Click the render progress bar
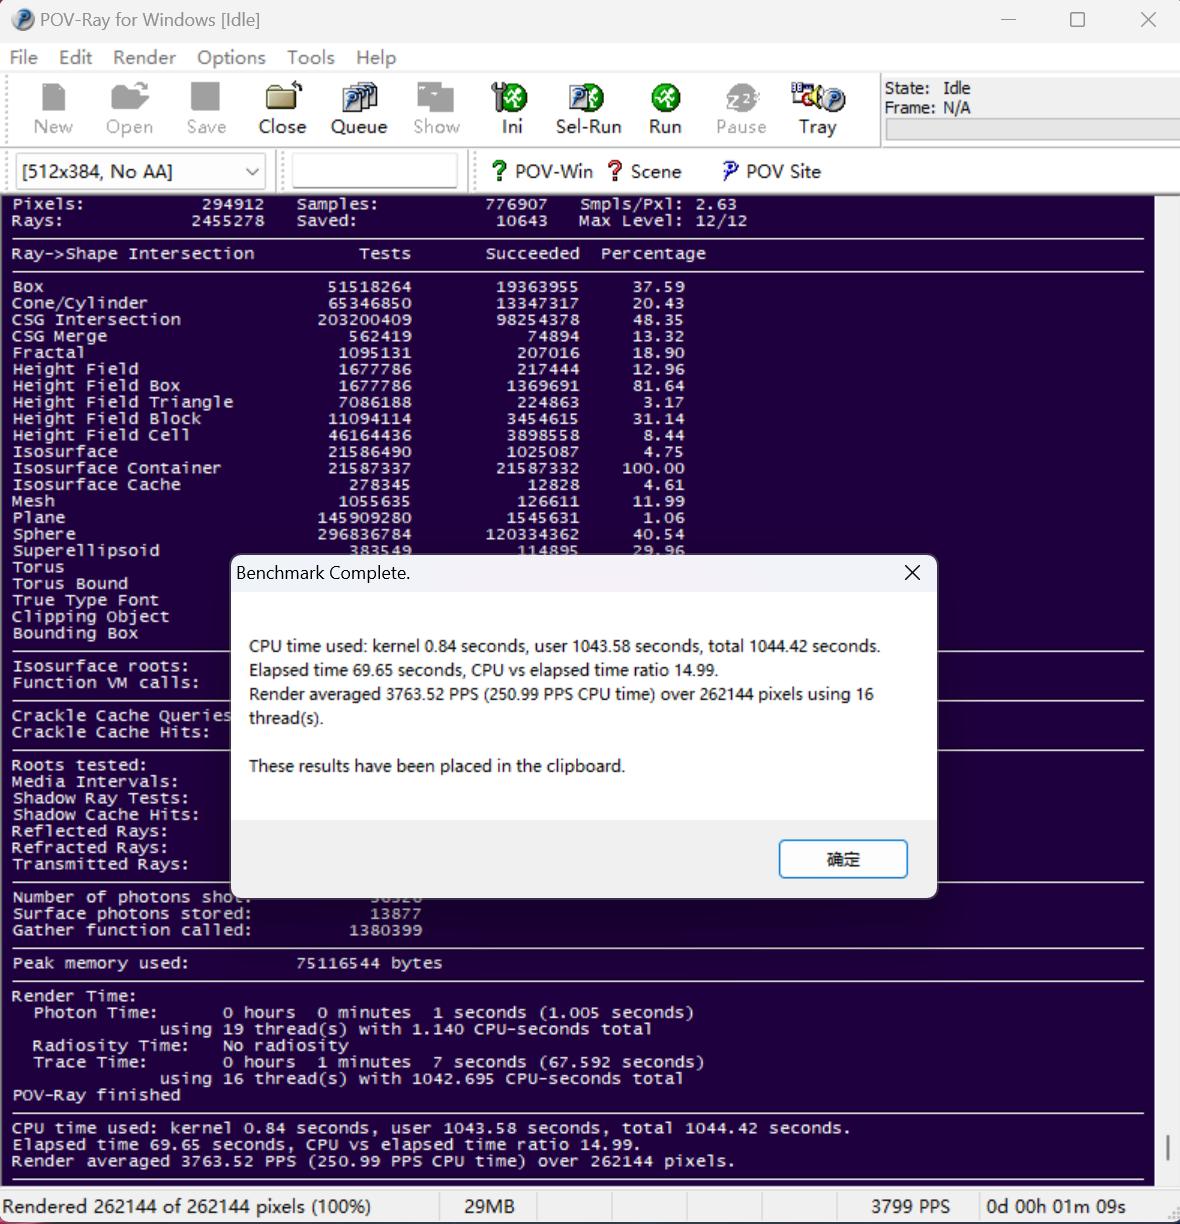Viewport: 1180px width, 1224px height. click(x=1032, y=129)
